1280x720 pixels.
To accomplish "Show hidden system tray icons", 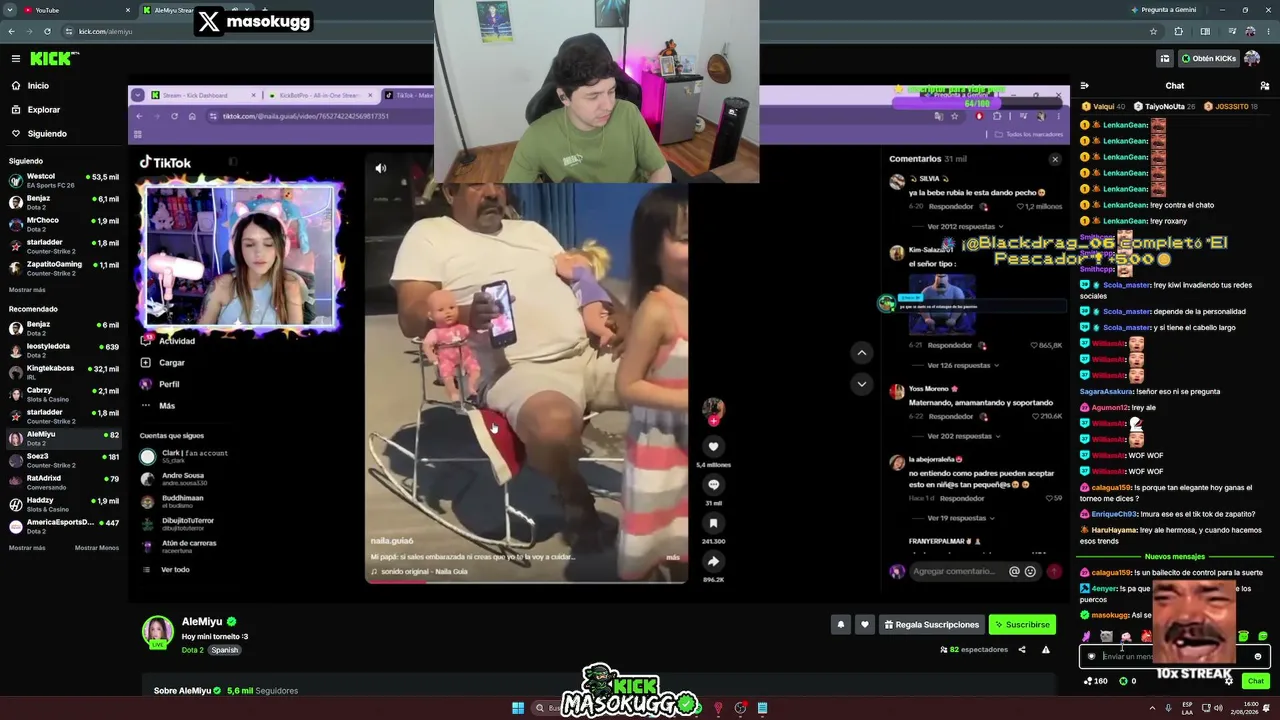I will point(1151,708).
